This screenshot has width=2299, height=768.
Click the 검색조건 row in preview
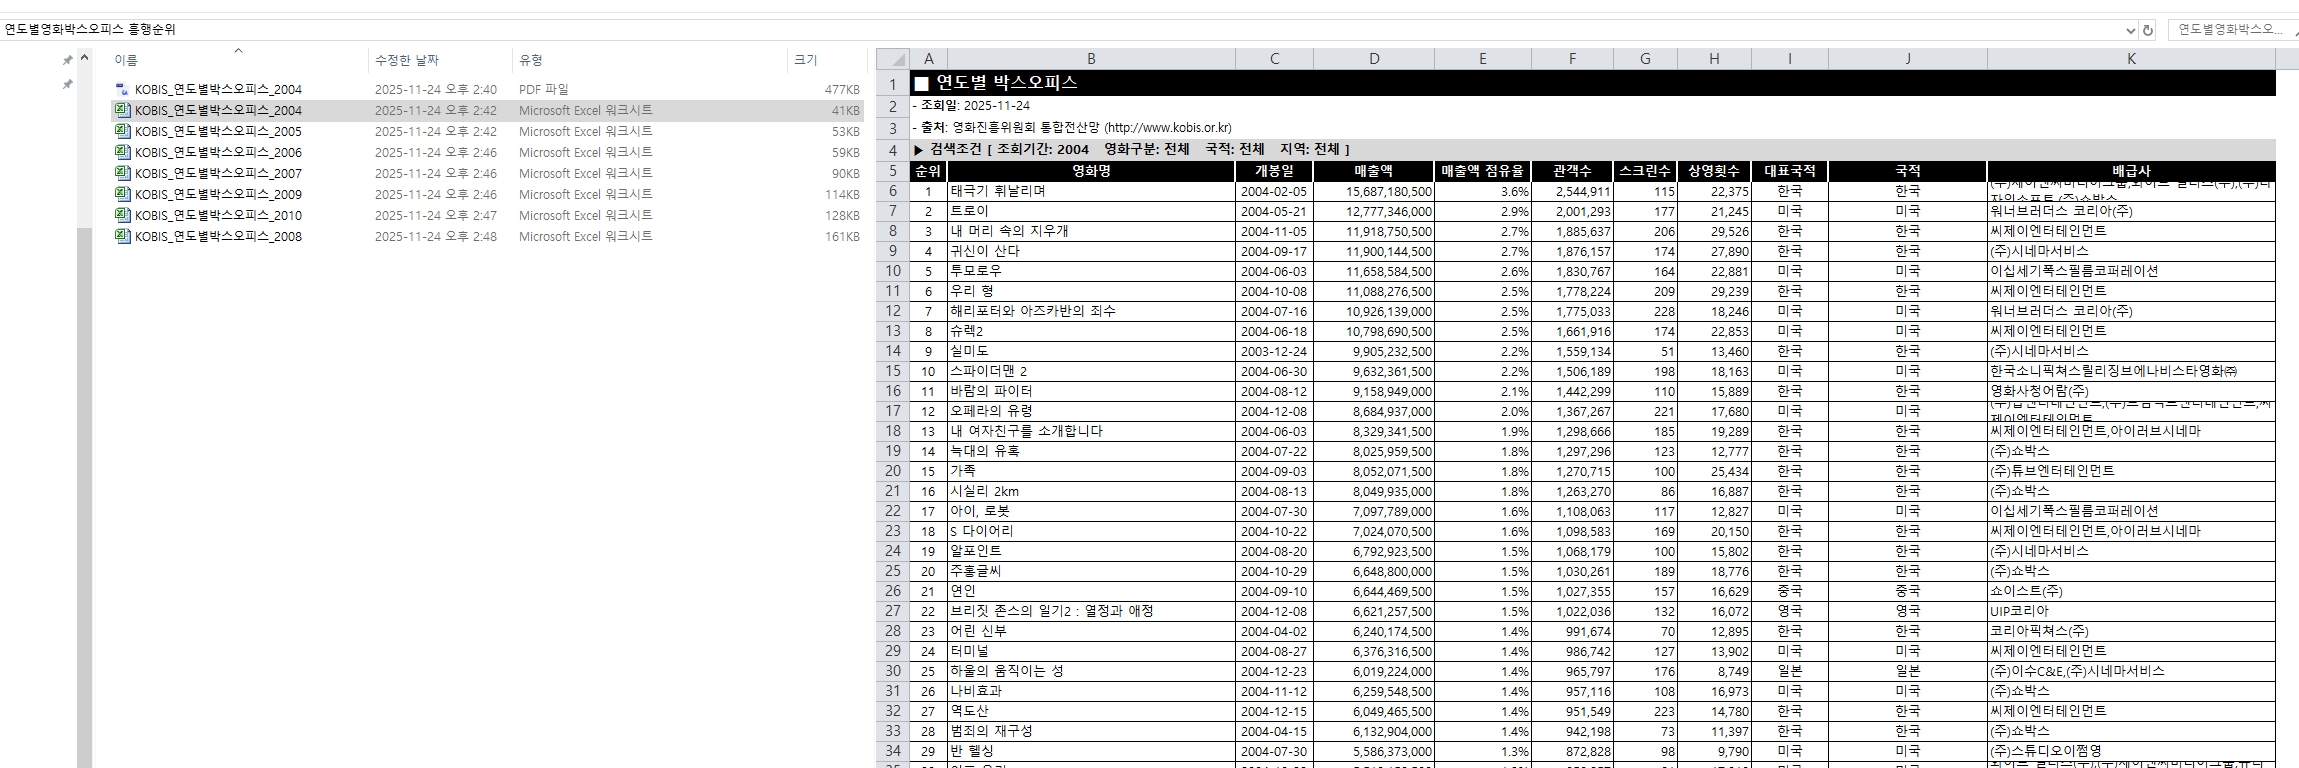1592,149
